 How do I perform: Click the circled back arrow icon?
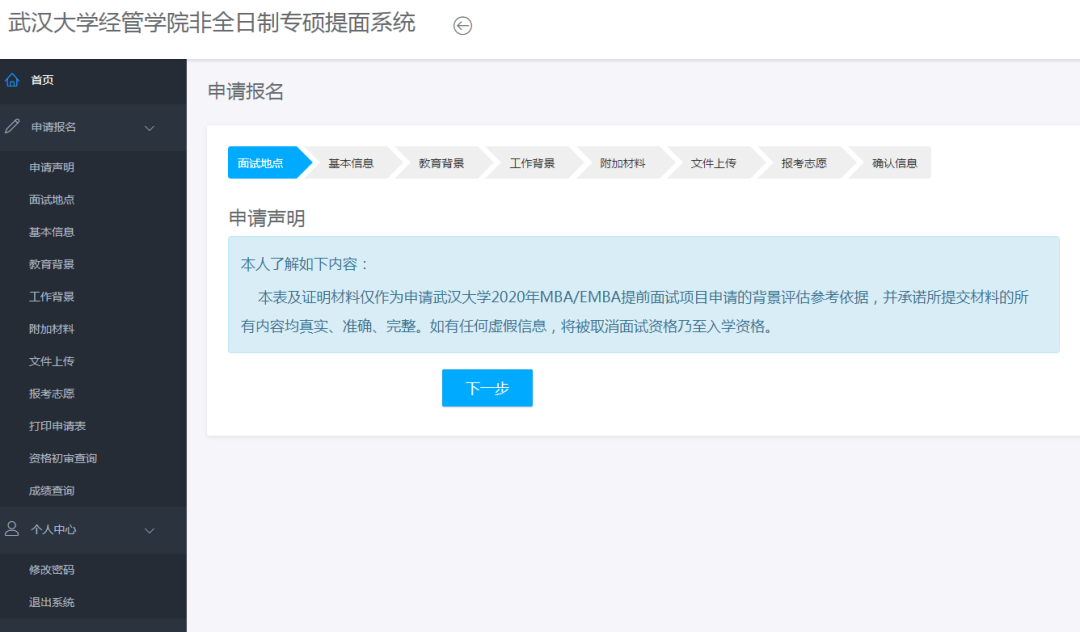(462, 26)
